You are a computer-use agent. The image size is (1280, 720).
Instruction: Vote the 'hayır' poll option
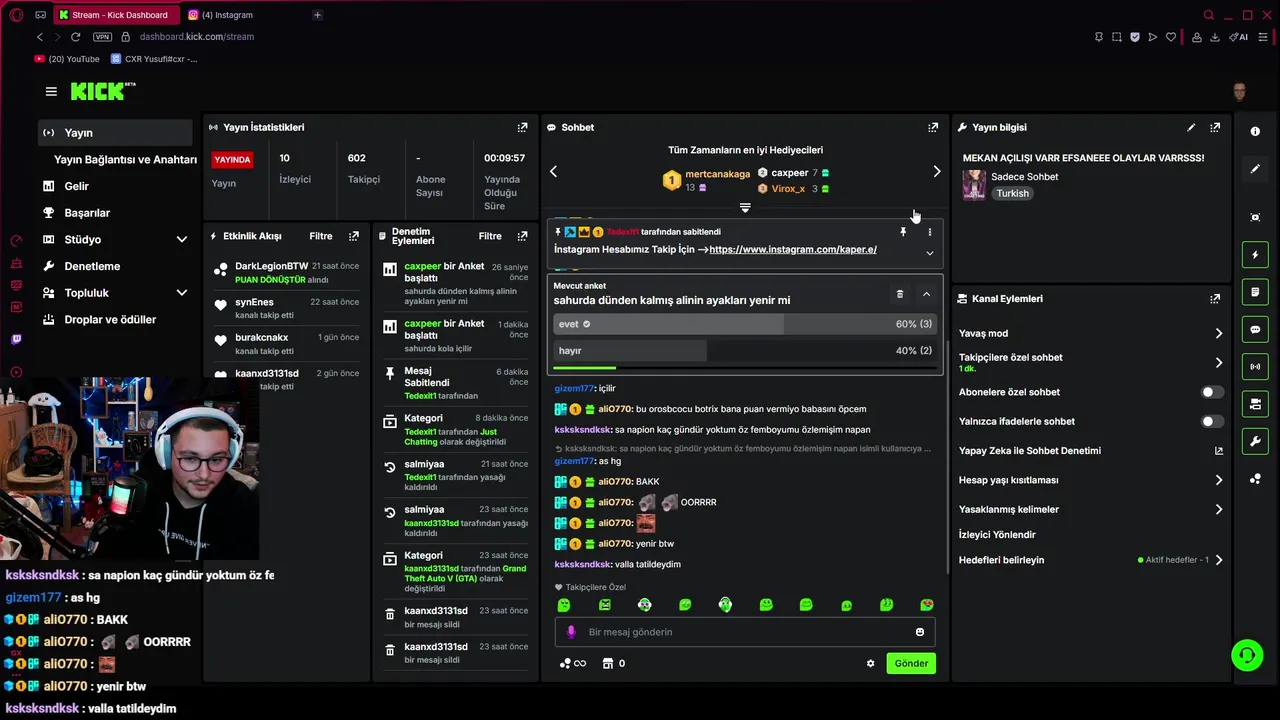(x=745, y=351)
